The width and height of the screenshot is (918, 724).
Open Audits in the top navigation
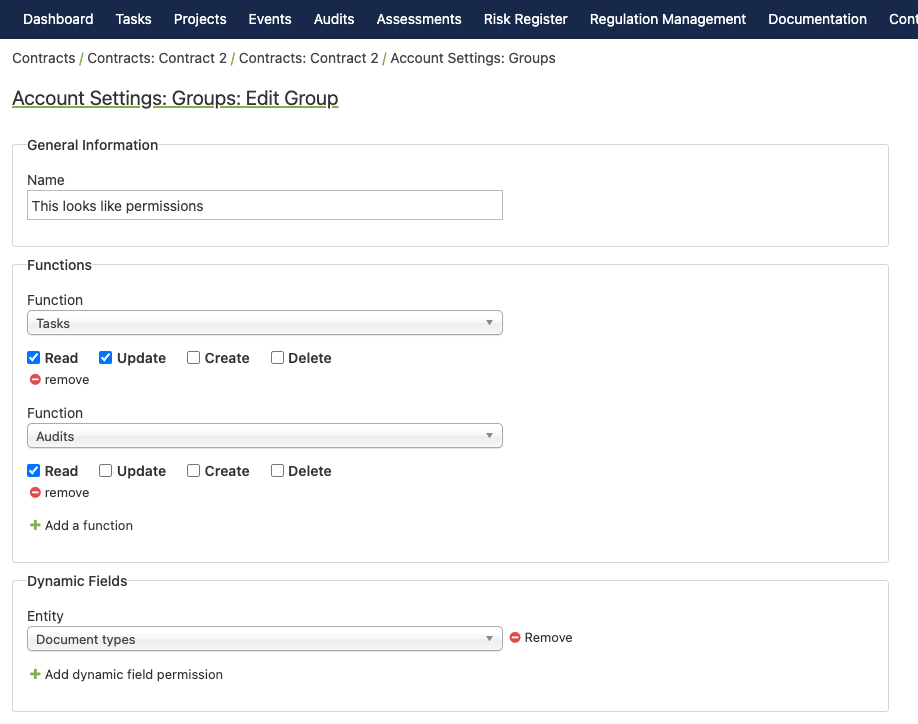click(334, 19)
